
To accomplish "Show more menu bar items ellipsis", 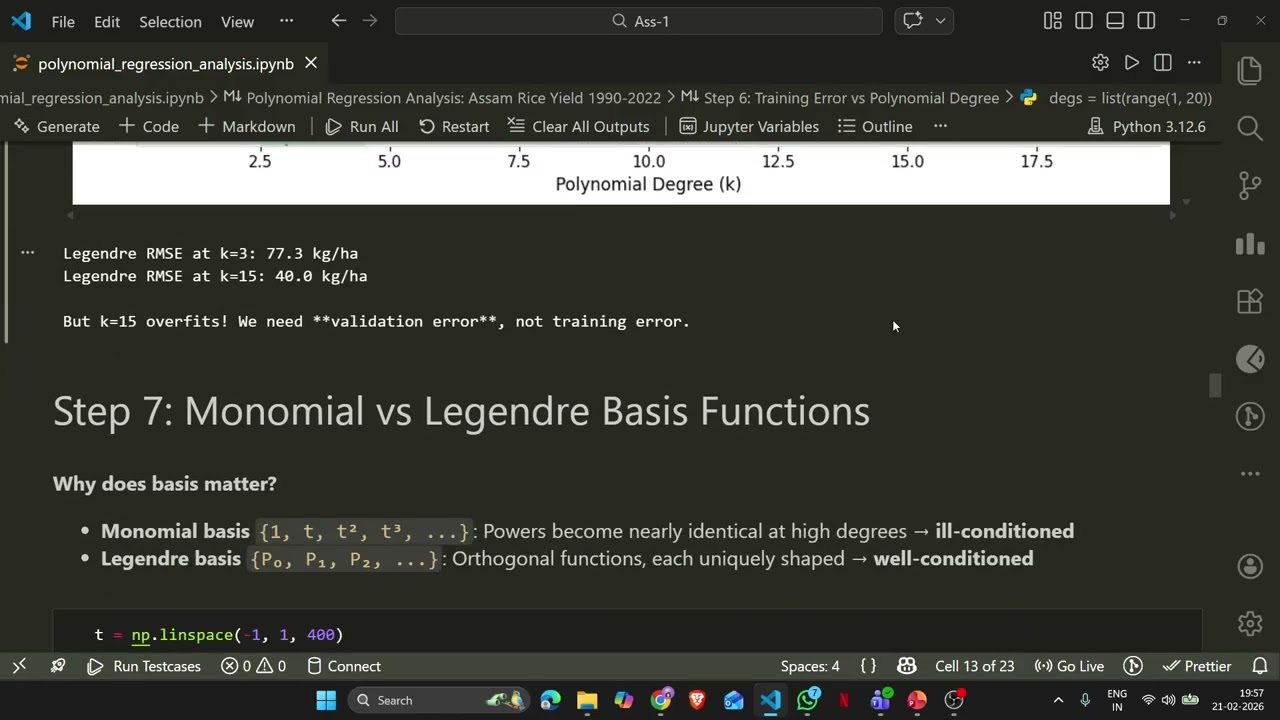I will (x=287, y=21).
